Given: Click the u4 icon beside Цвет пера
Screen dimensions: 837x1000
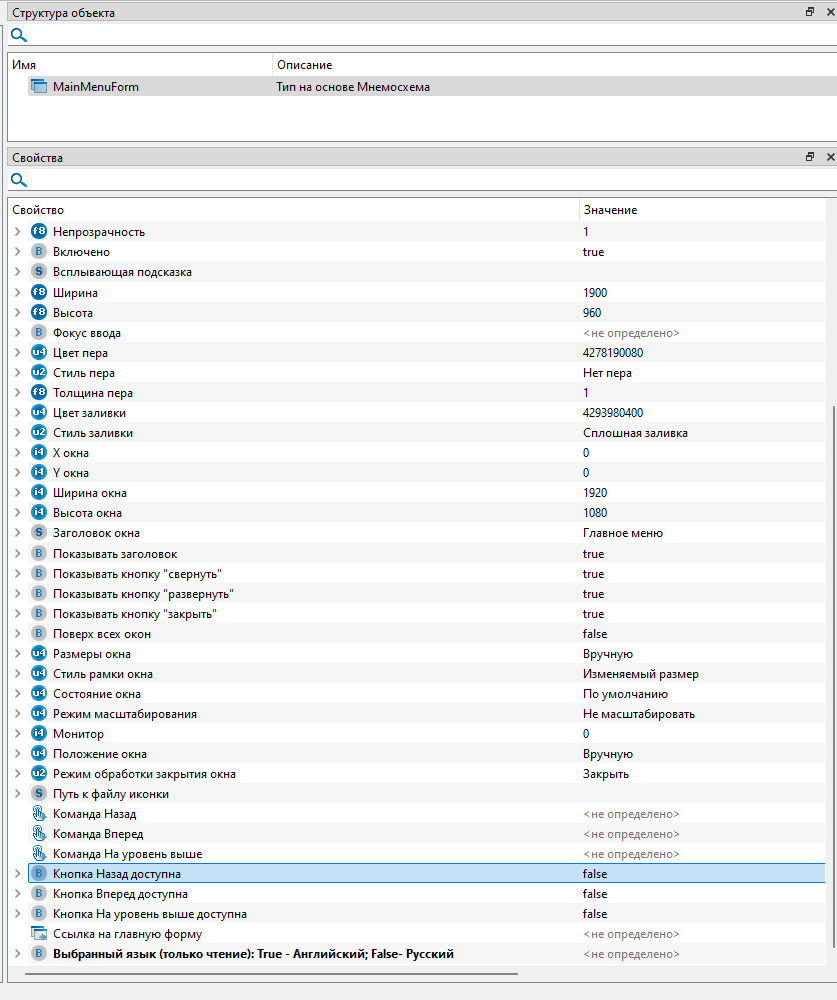Looking at the screenshot, I should click(x=39, y=353).
